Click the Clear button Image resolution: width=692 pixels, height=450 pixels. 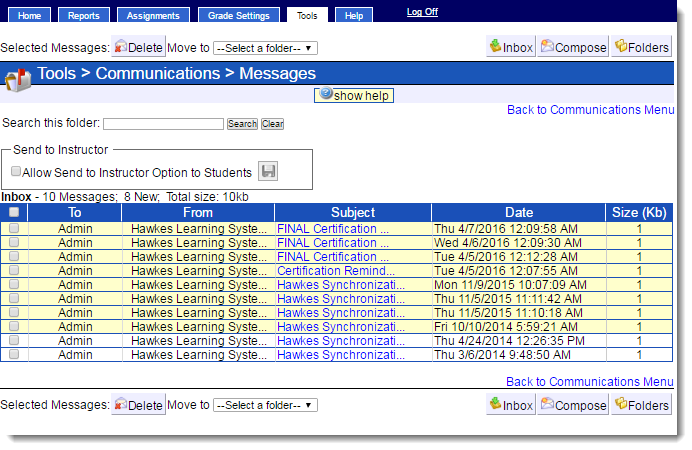272,124
